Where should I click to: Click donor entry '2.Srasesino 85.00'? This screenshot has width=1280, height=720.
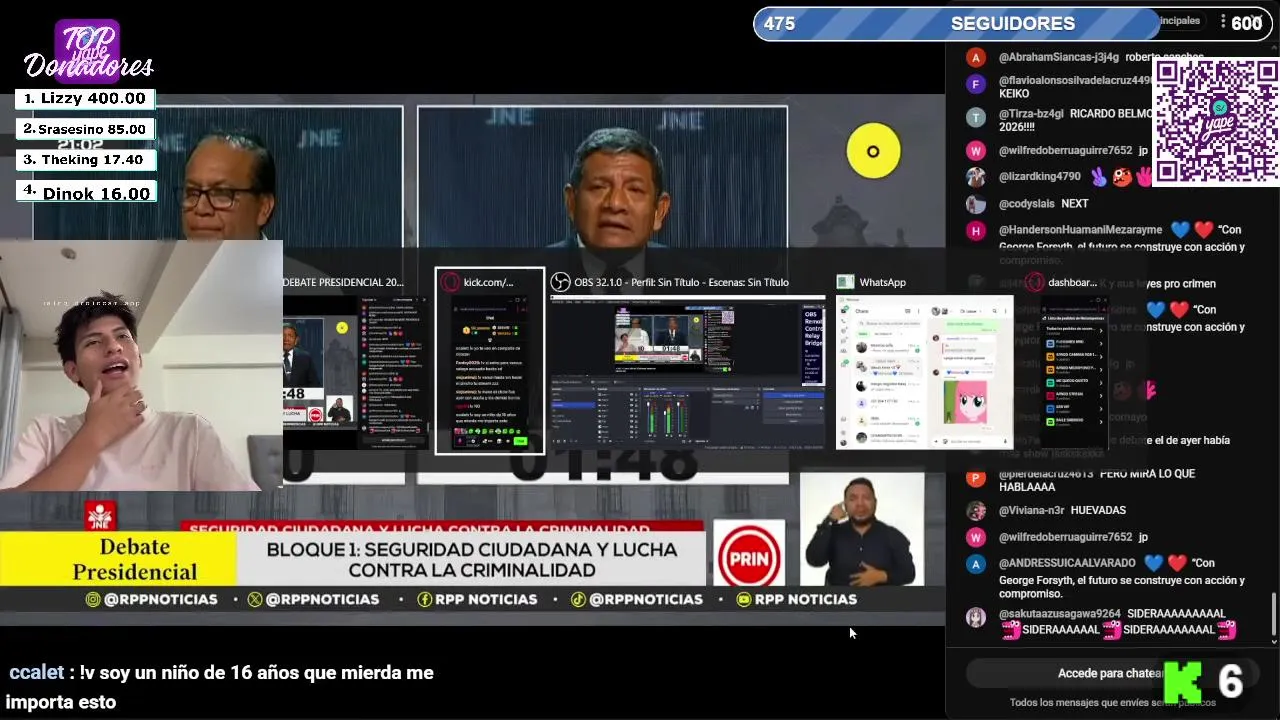click(x=85, y=129)
